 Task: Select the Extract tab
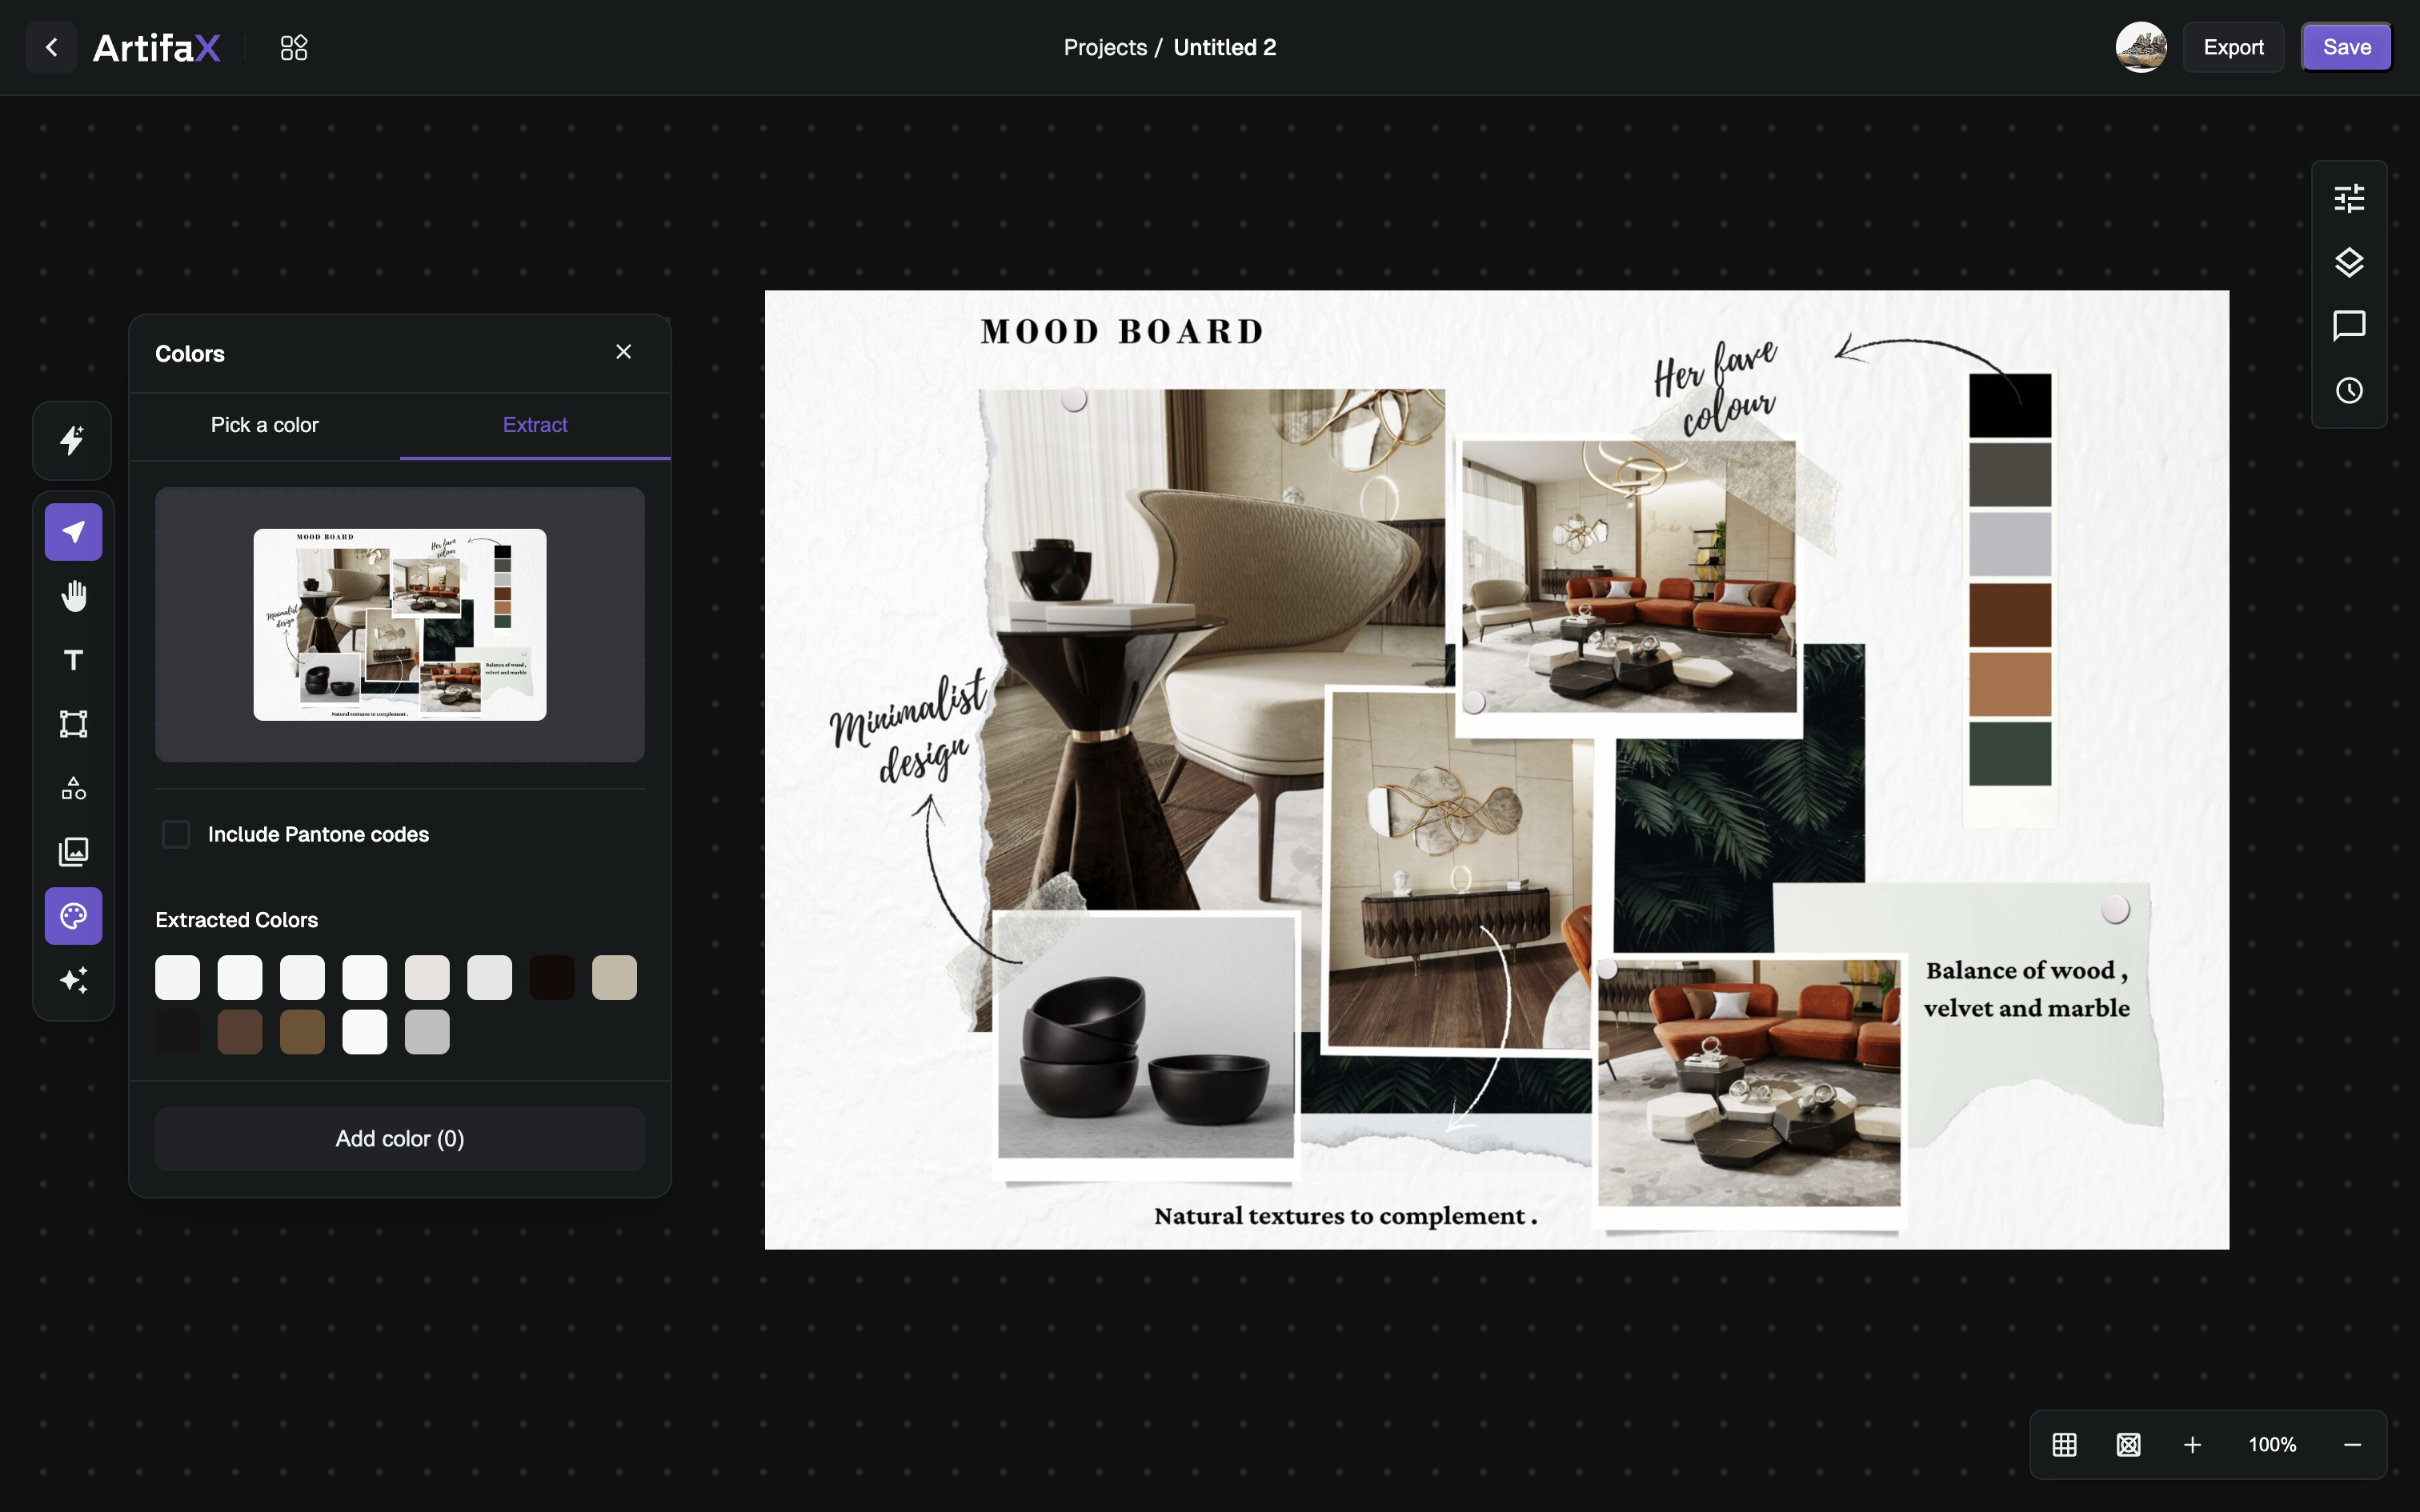(535, 425)
